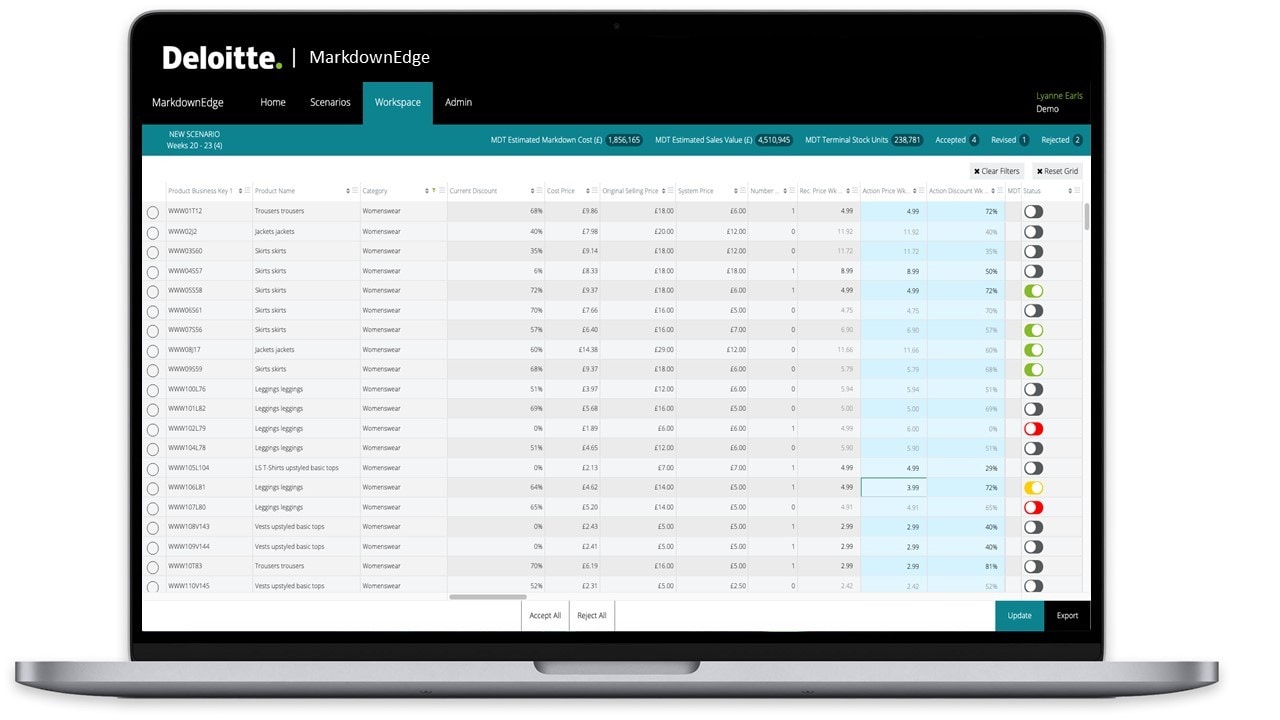Viewport: 1280px width, 720px height.
Task: Go to the Home tab
Action: point(273,102)
